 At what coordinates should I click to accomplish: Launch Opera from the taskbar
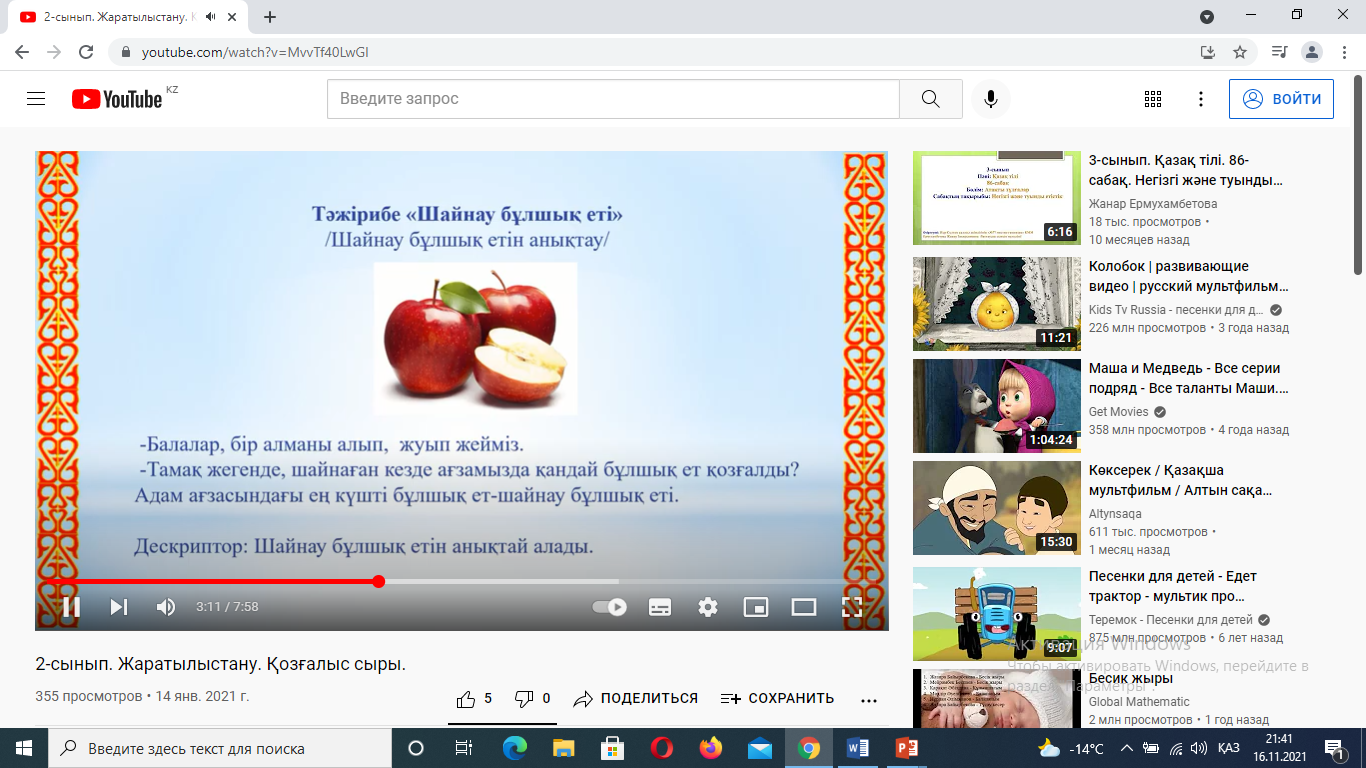(662, 748)
